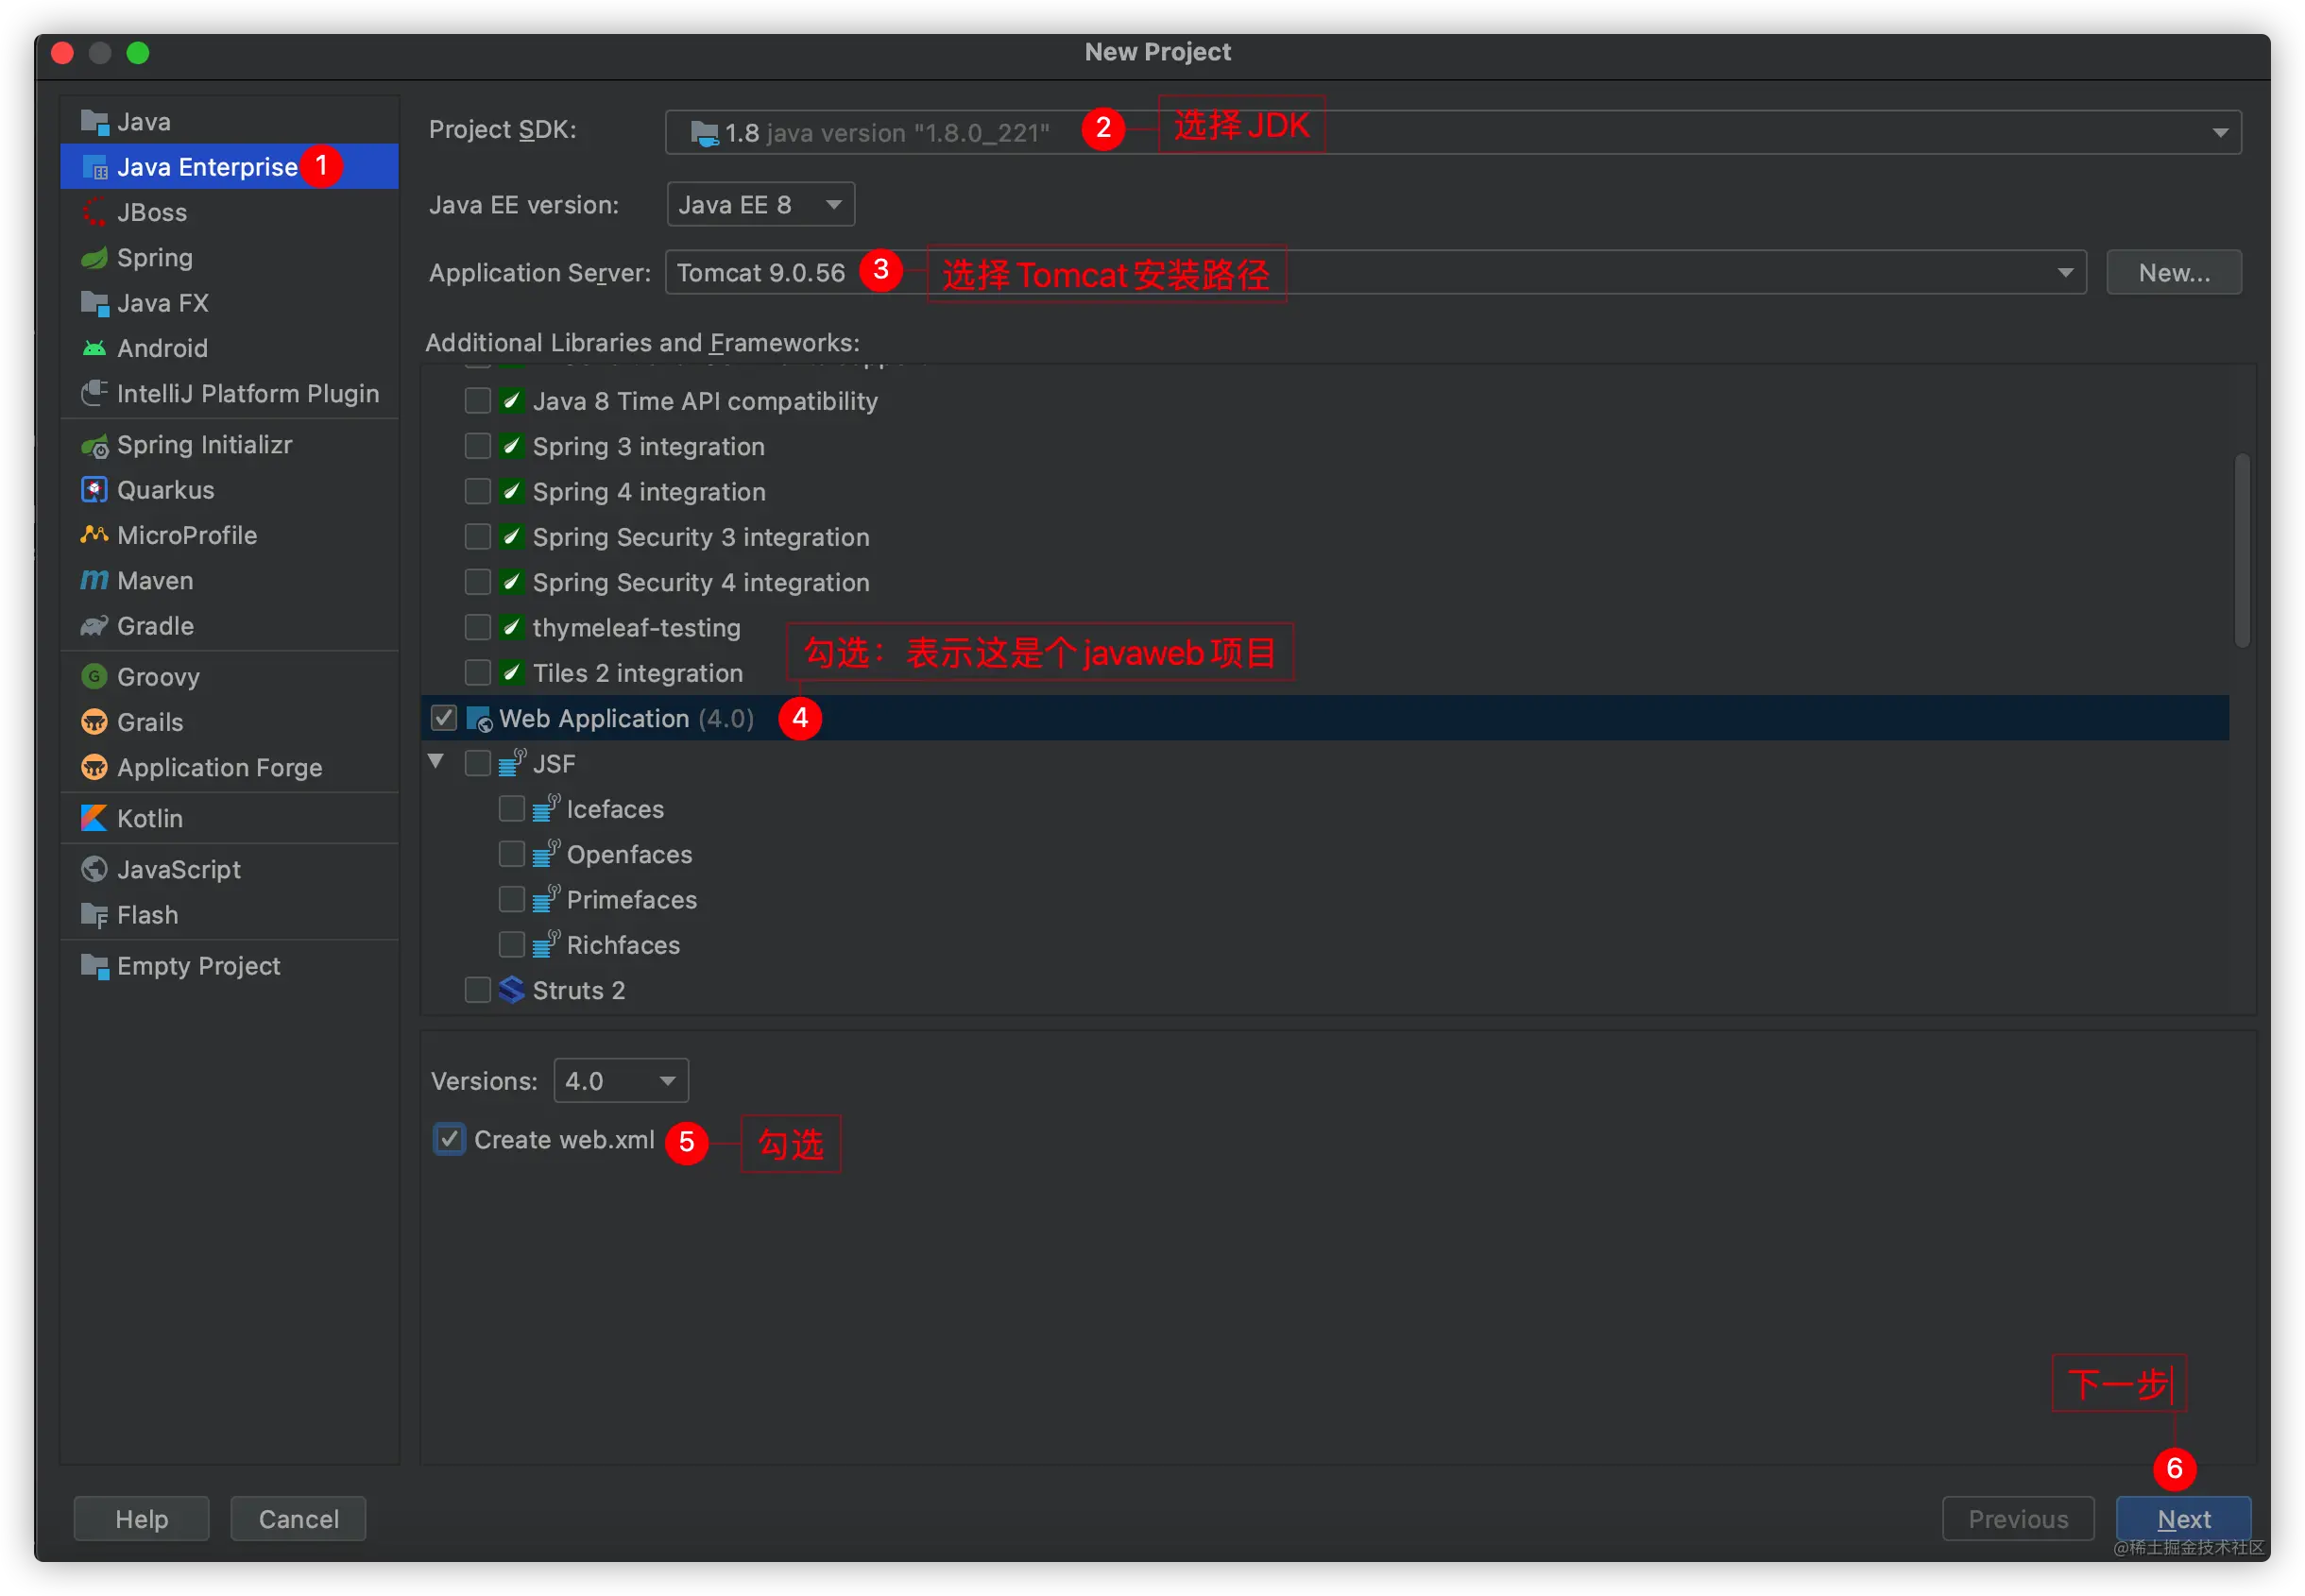Screen dimensions: 2305x1596
Task: Select Spring Initializr project type
Action: [x=204, y=445]
